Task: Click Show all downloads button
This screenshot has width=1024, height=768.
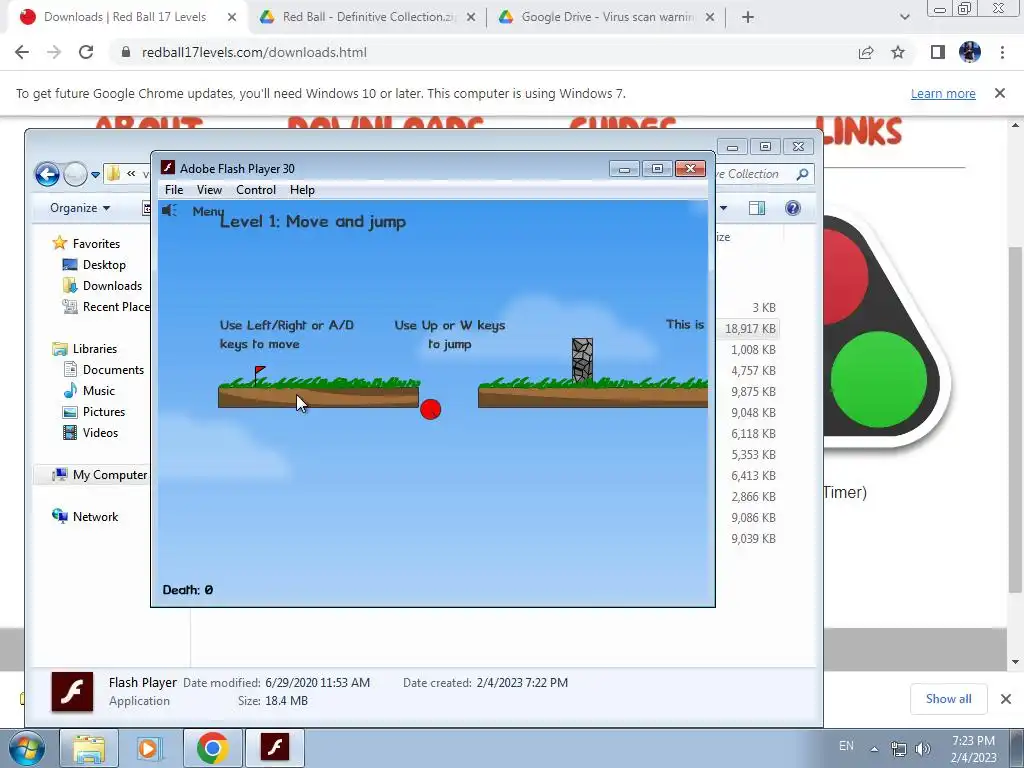Action: 948,699
